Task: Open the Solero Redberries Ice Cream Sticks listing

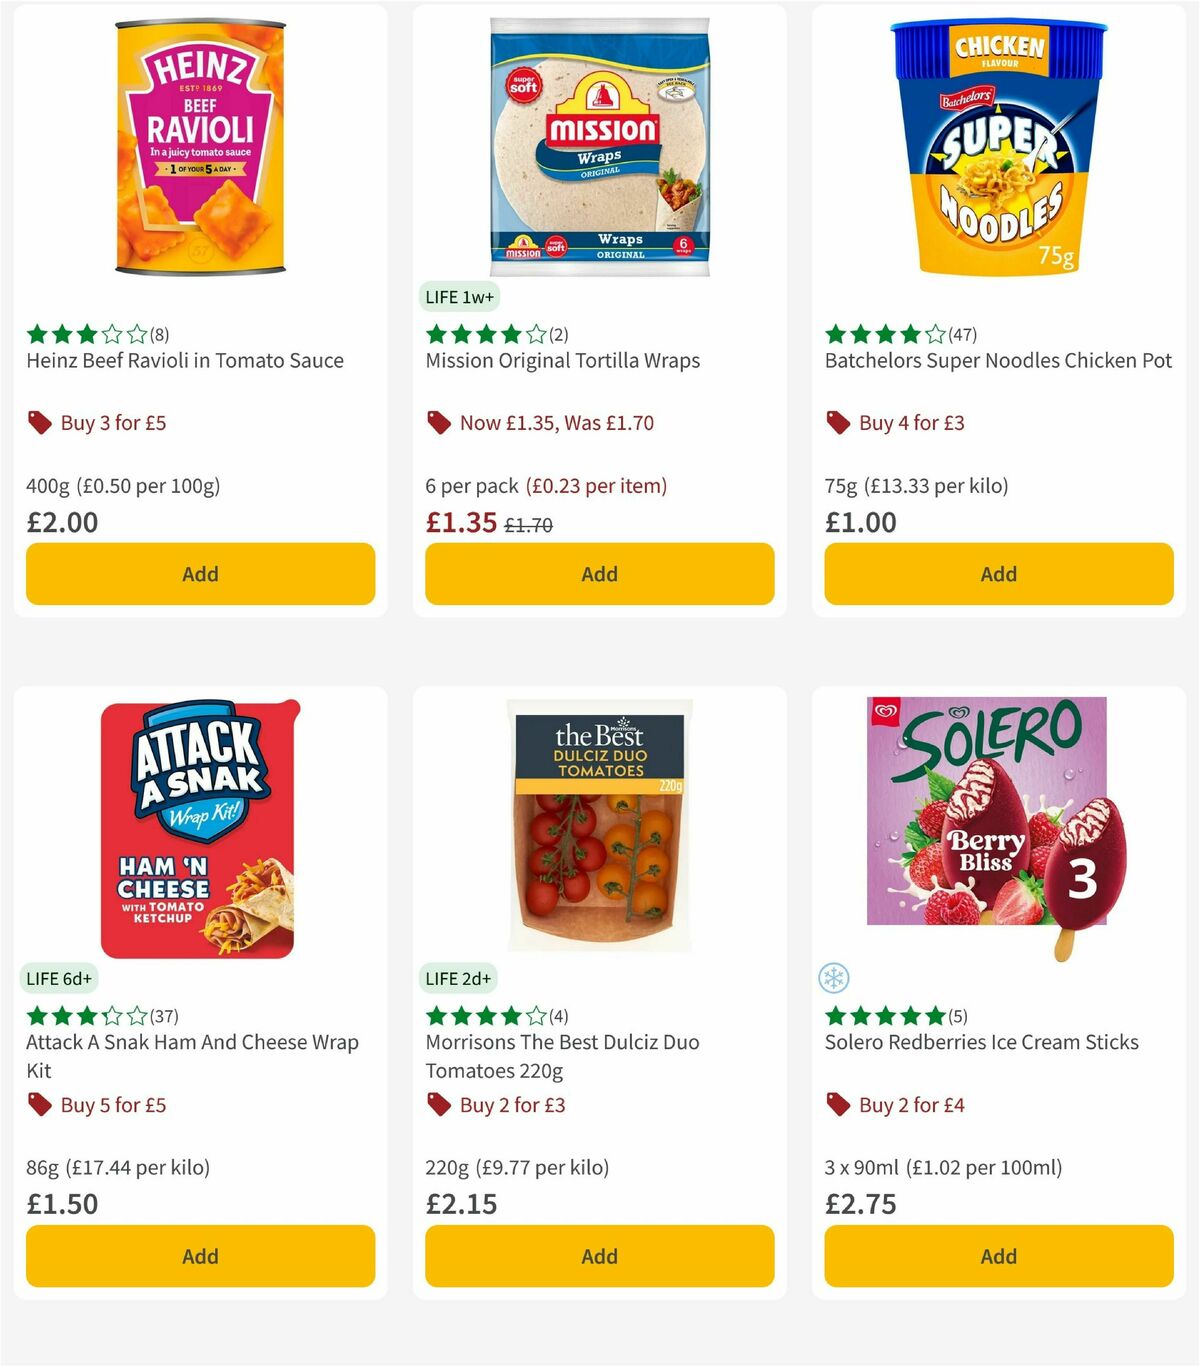Action: pyautogui.click(x=981, y=1042)
